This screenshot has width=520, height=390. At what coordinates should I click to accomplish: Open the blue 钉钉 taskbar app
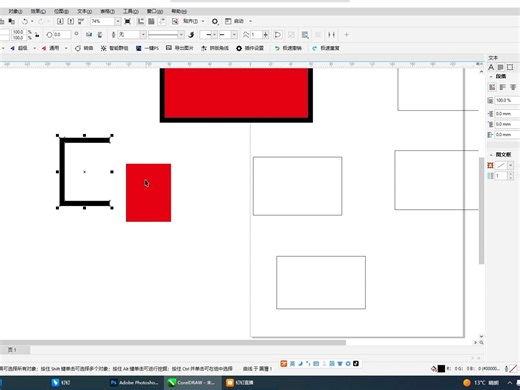[x=61, y=383]
